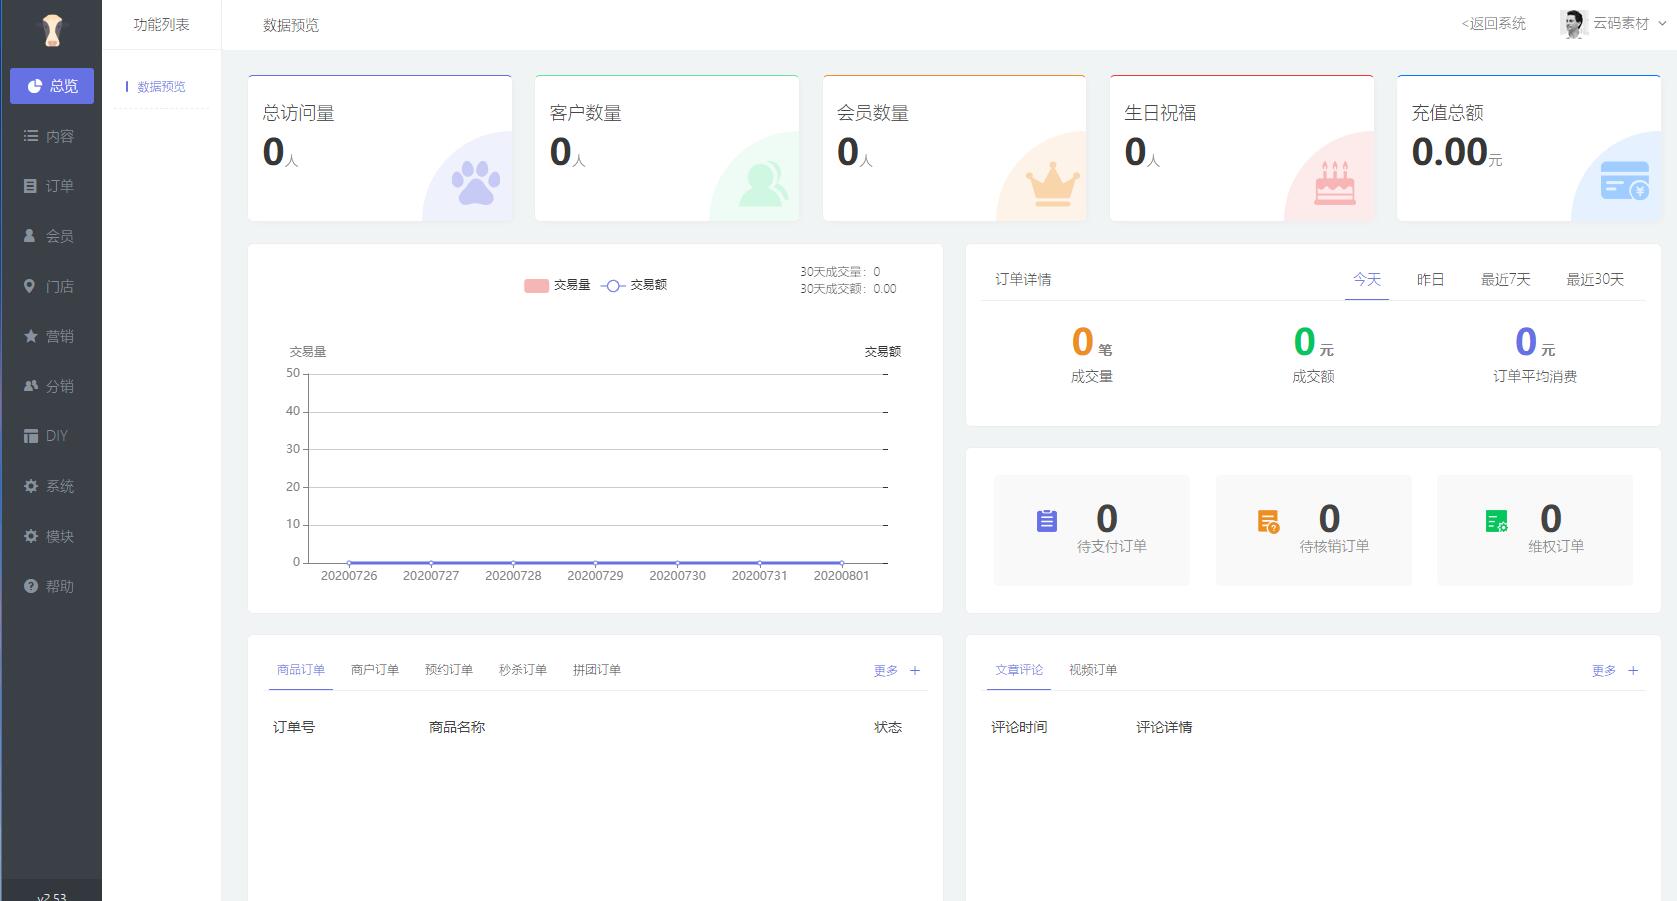
Task: Open the 帮助 help question icon
Action: pyautogui.click(x=31, y=586)
